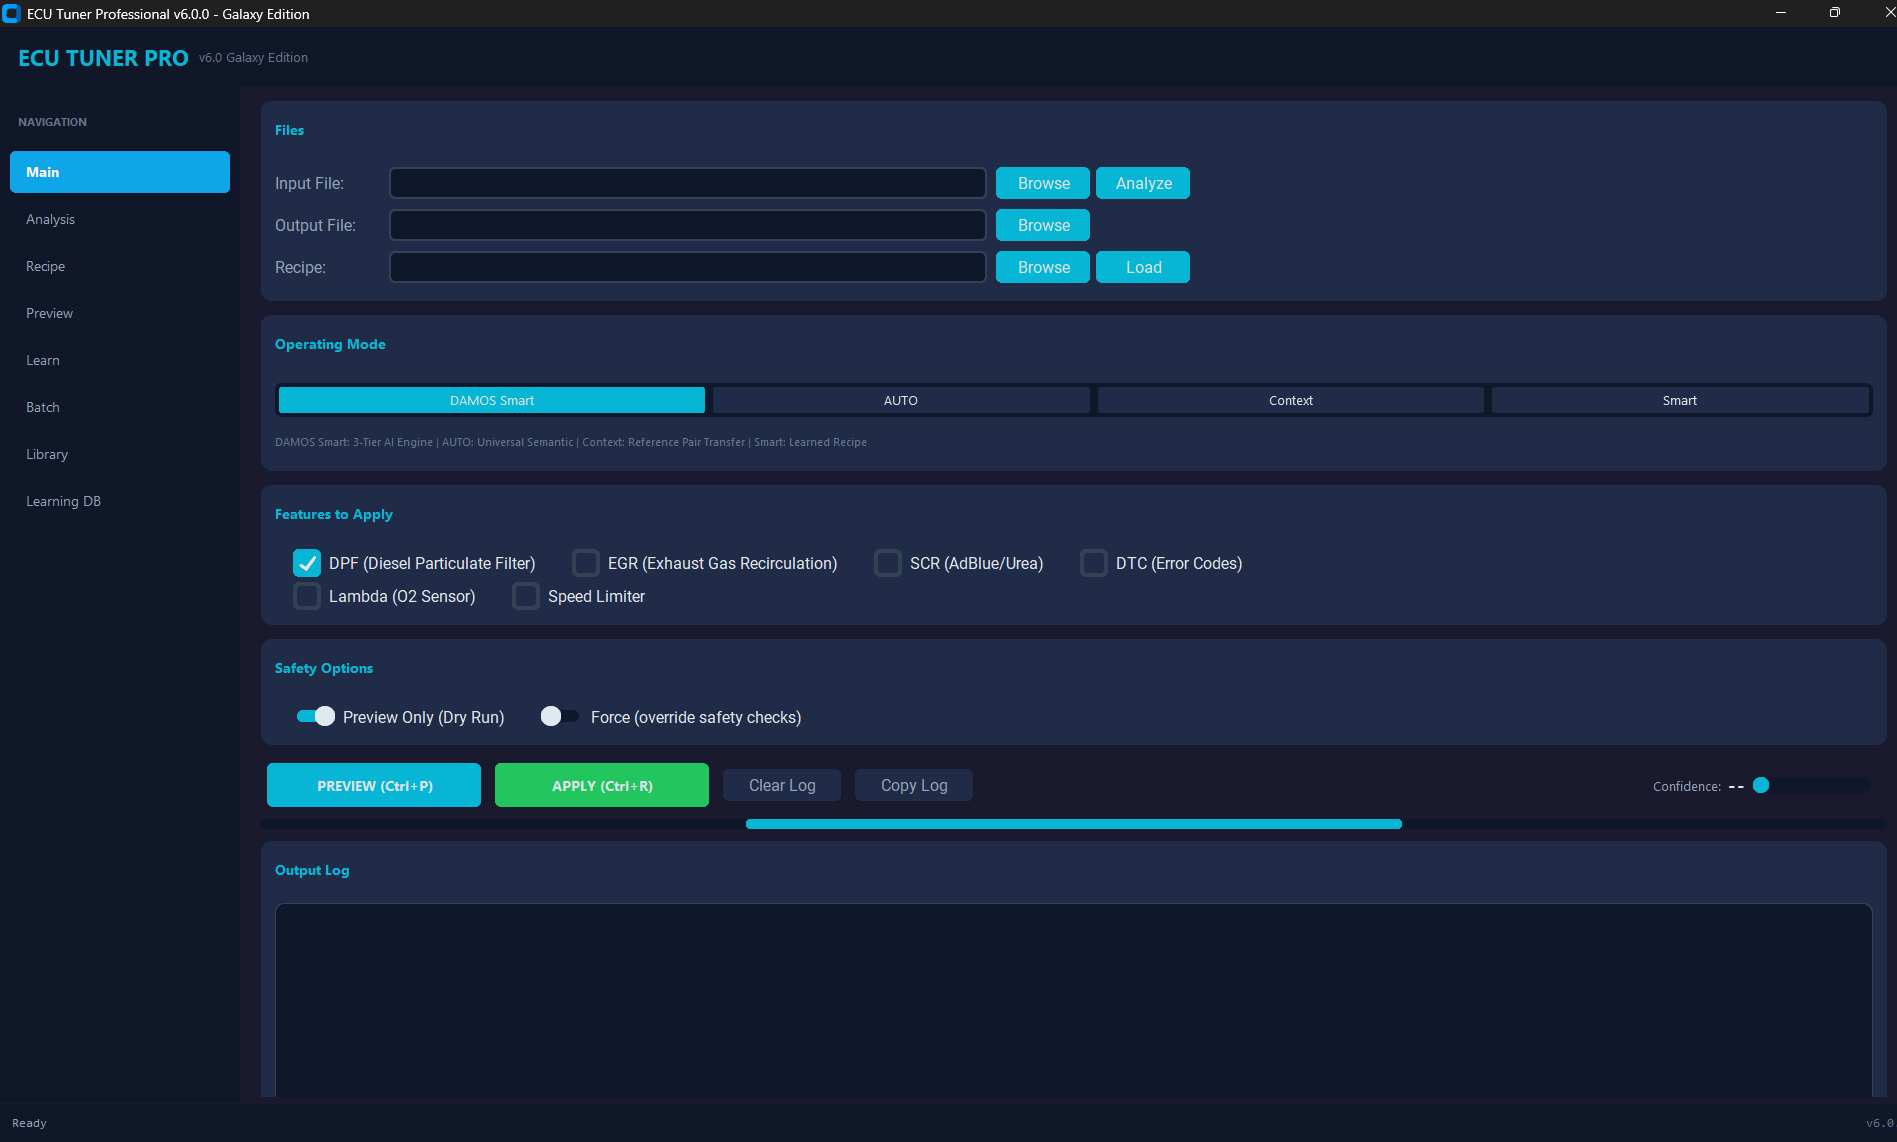The image size is (1897, 1142).
Task: Enable Force override safety checks
Action: [x=559, y=716]
